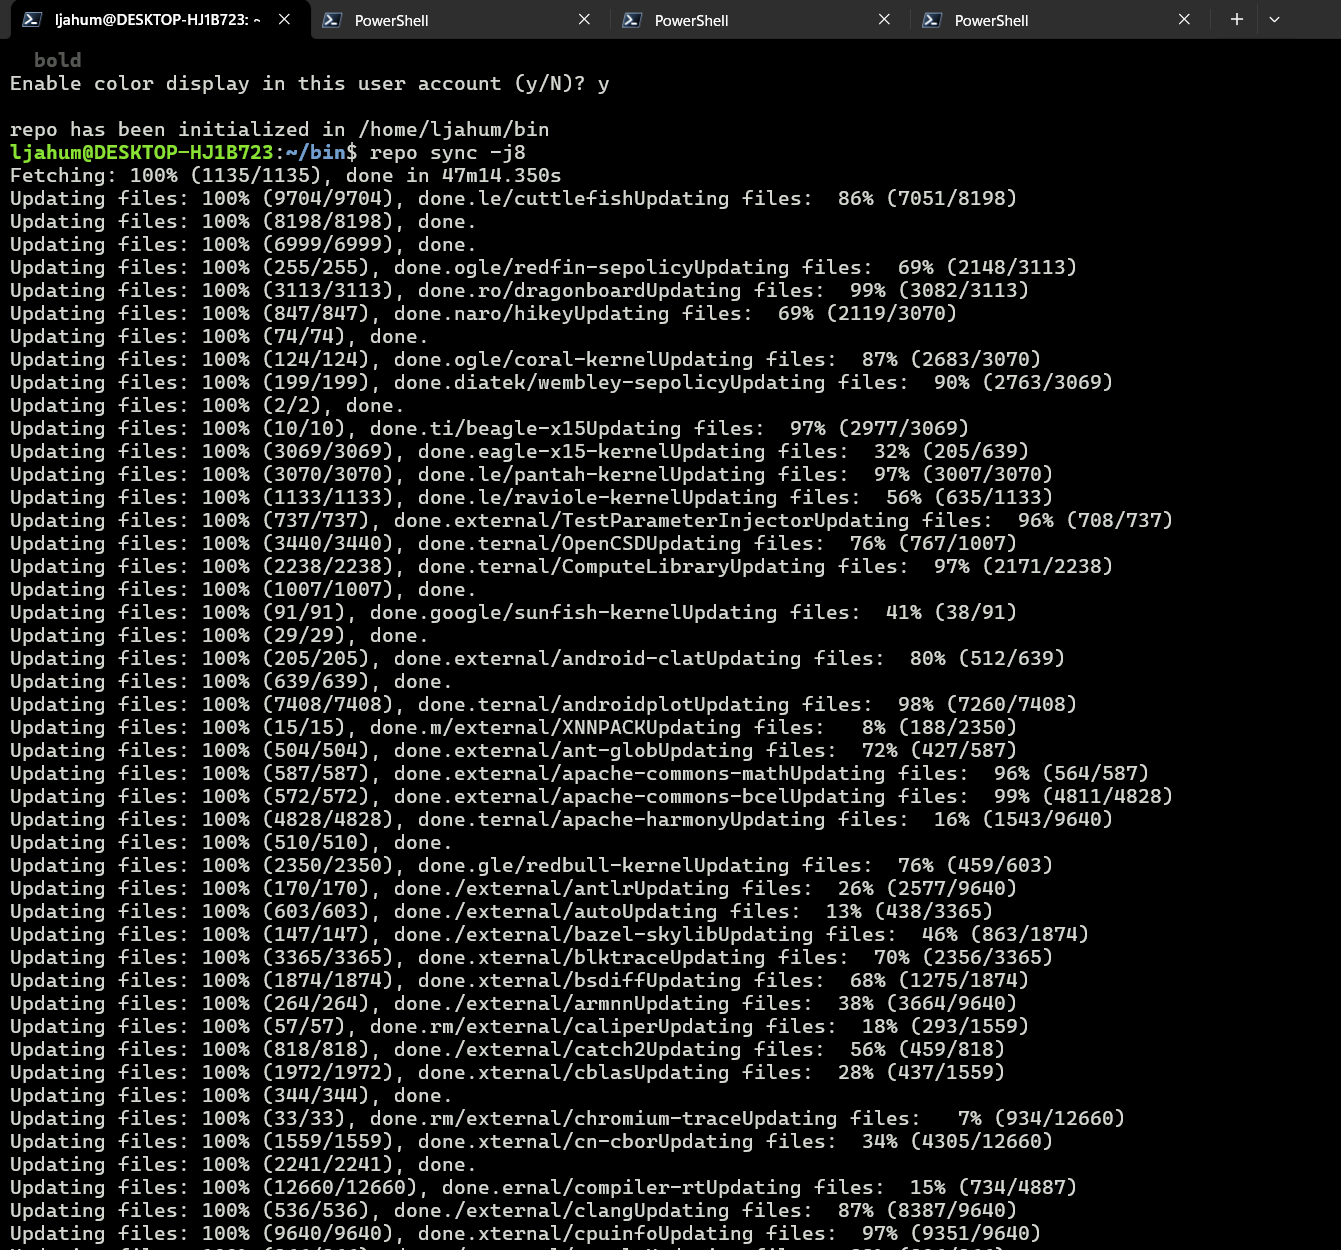Close the second PowerShell tab
Image resolution: width=1341 pixels, height=1250 pixels.
coord(584,19)
